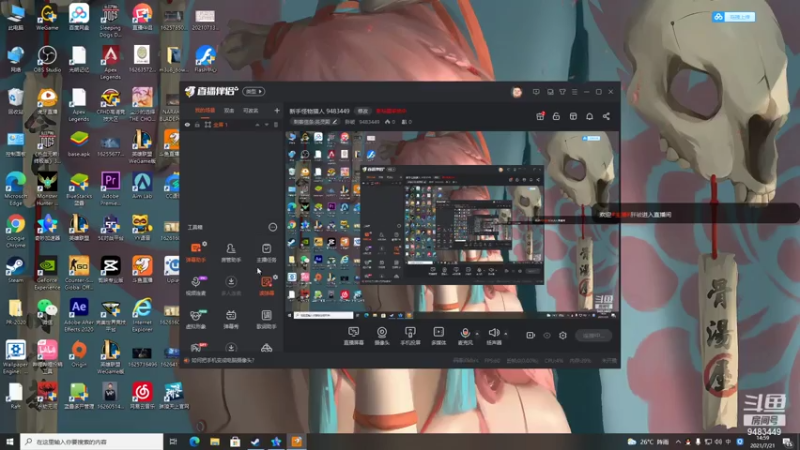Image resolution: width=800 pixels, height=450 pixels.
Task: Open the 房管助手 tool
Action: click(231, 252)
